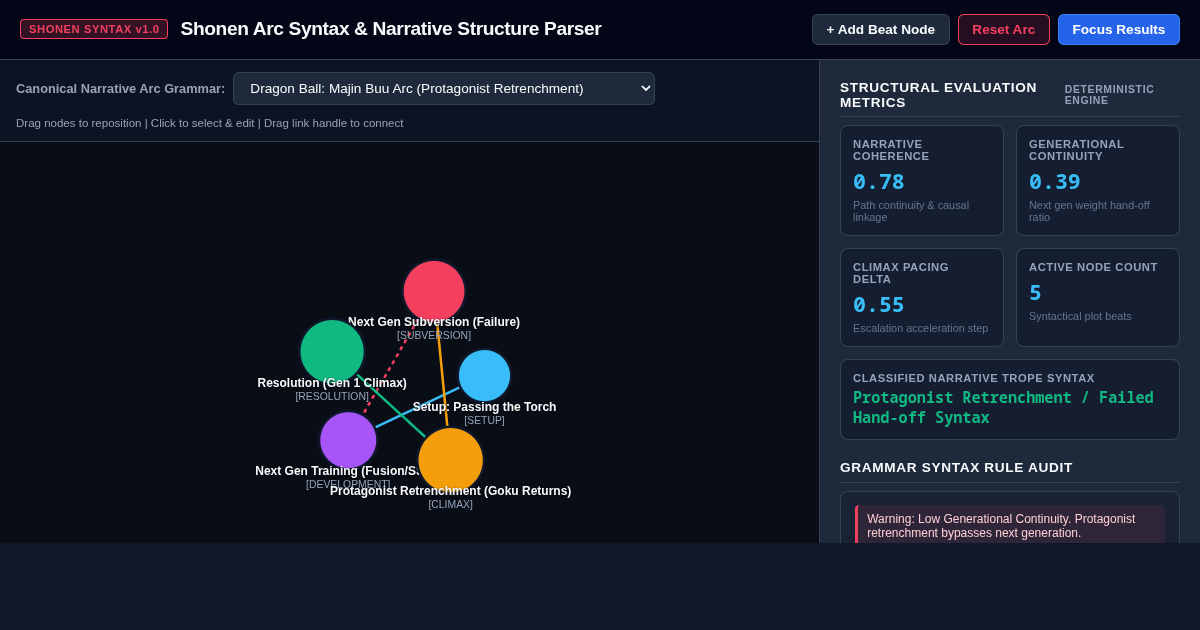Click the [RESOLUTION] tag label
This screenshot has height=630, width=1200.
[332, 396]
